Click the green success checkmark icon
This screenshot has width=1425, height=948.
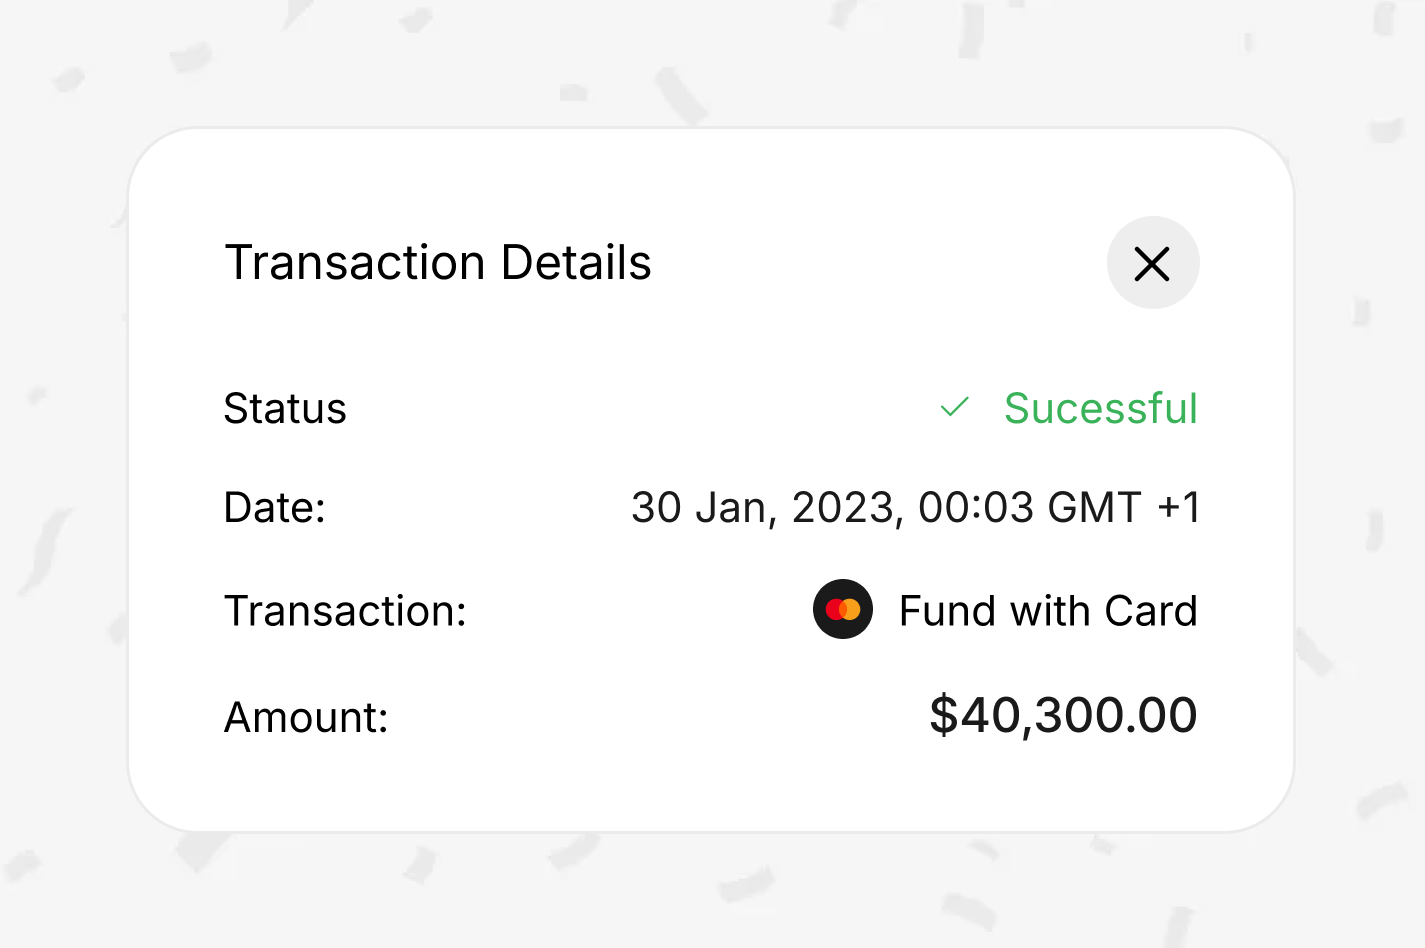[955, 407]
